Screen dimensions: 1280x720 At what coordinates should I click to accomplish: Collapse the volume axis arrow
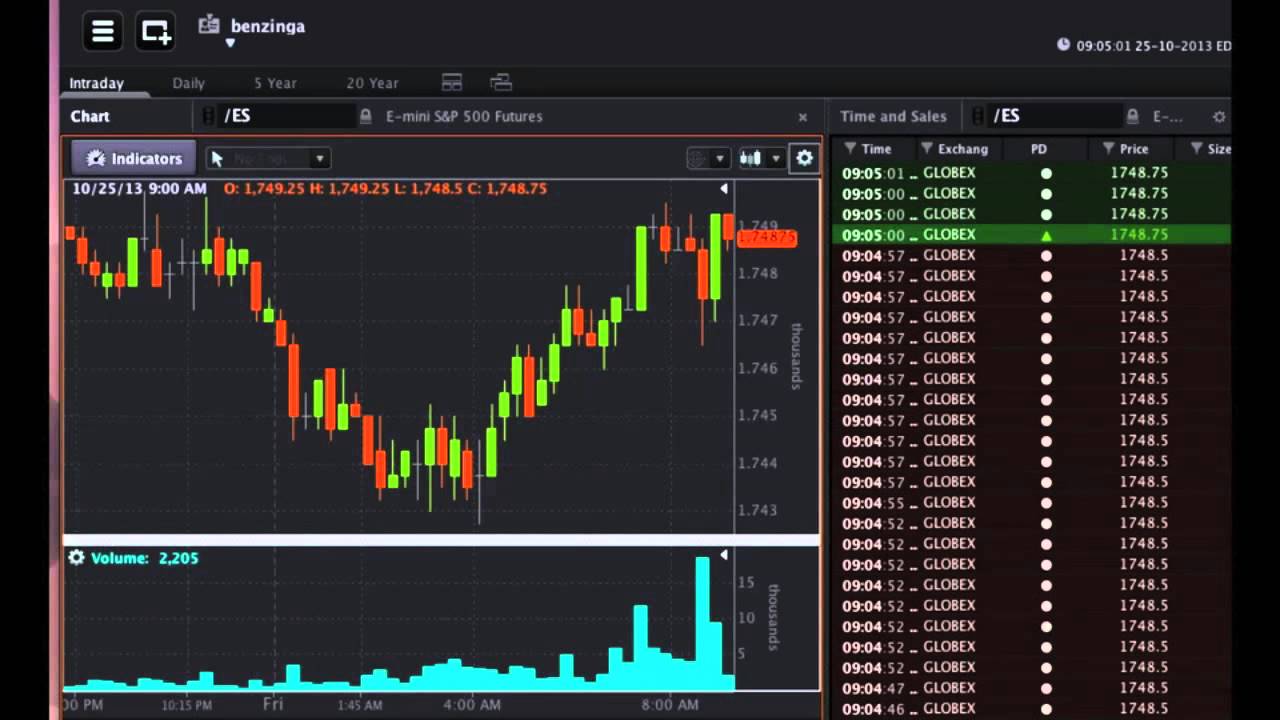pyautogui.click(x=724, y=555)
